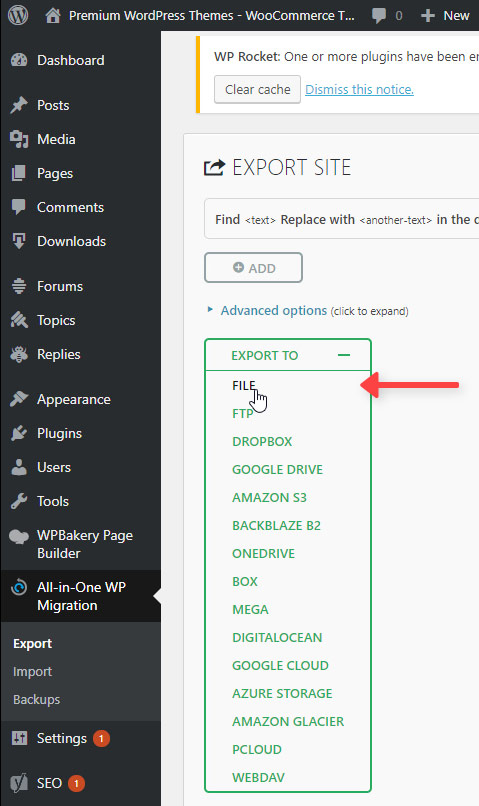Click the Media library icon
This screenshot has width=479, height=806.
19,139
